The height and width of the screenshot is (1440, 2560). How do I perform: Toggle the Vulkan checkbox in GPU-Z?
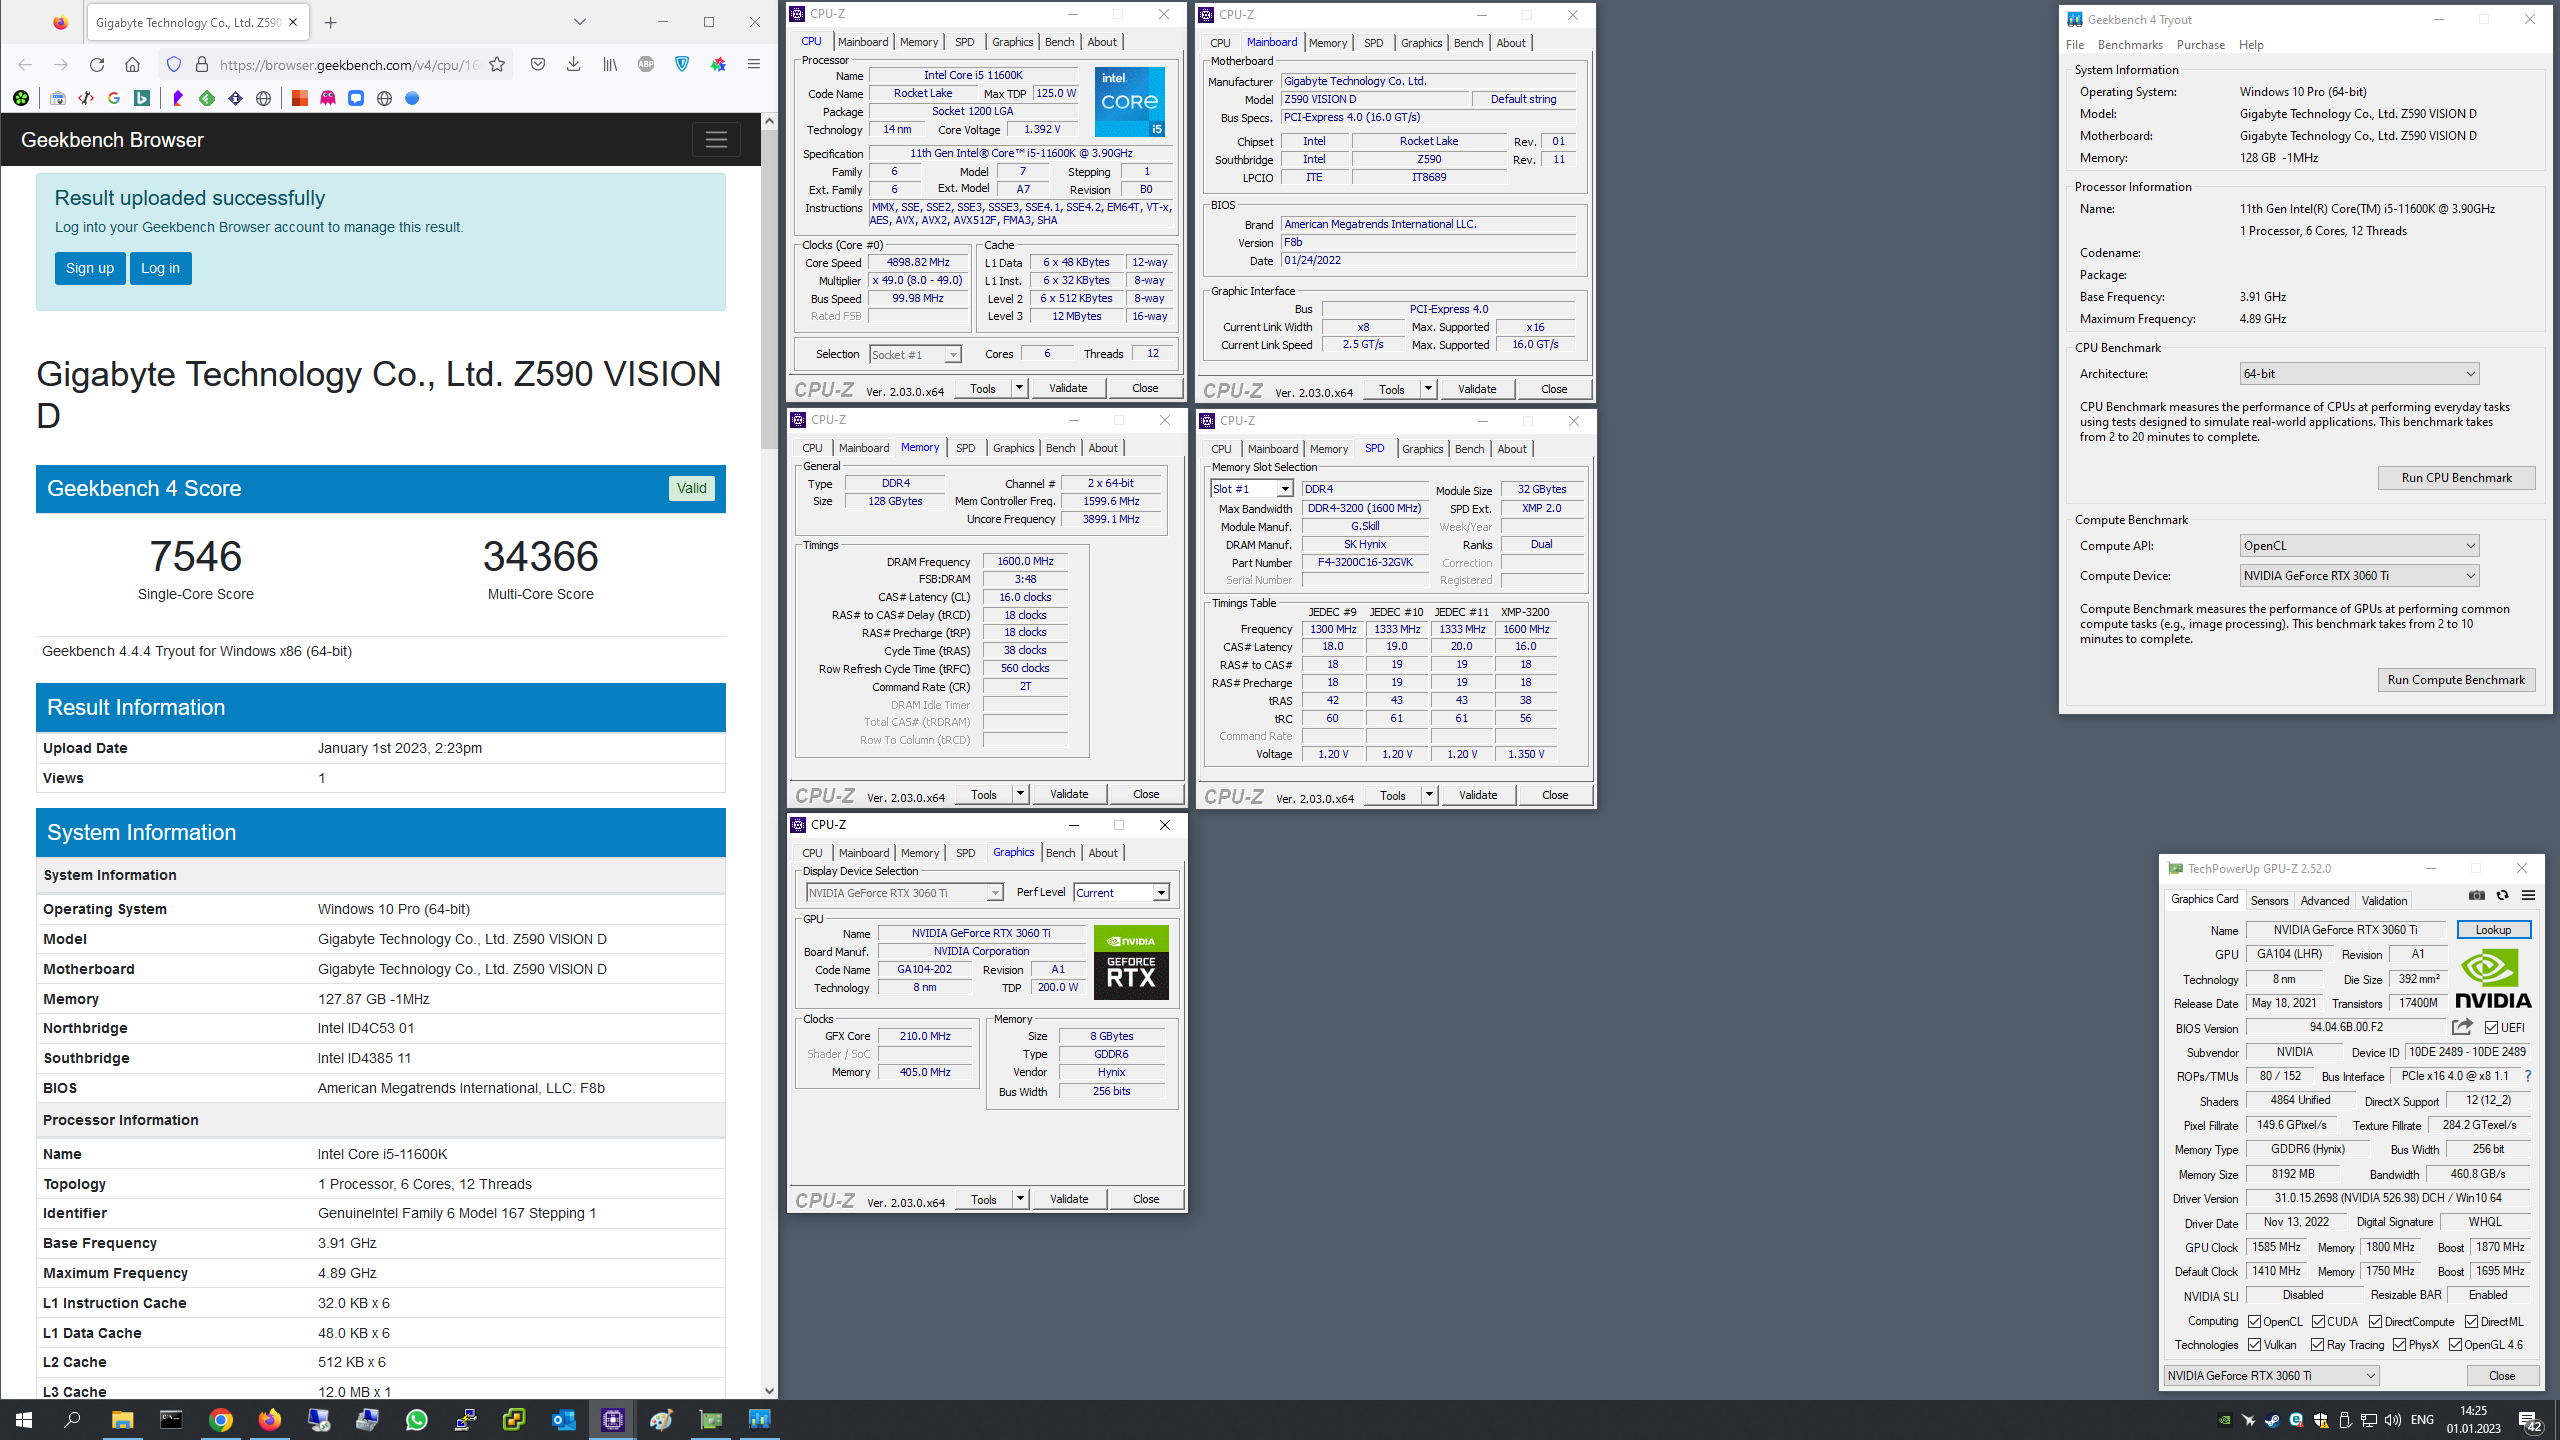click(2255, 1345)
